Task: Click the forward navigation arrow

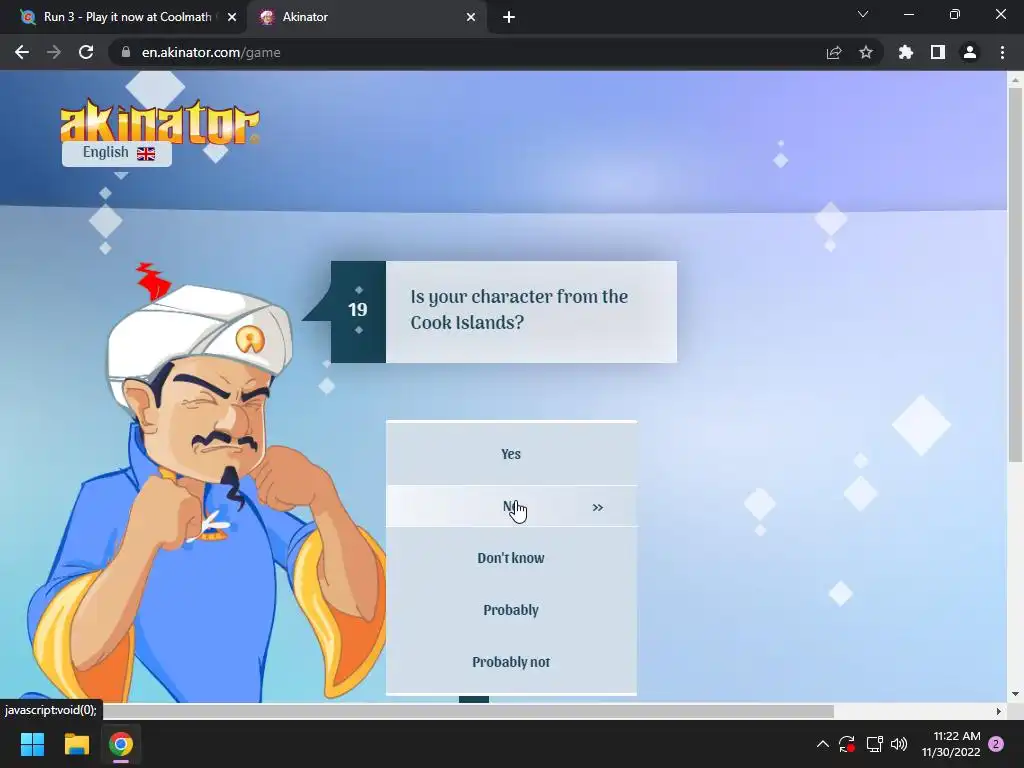Action: pyautogui.click(x=54, y=52)
